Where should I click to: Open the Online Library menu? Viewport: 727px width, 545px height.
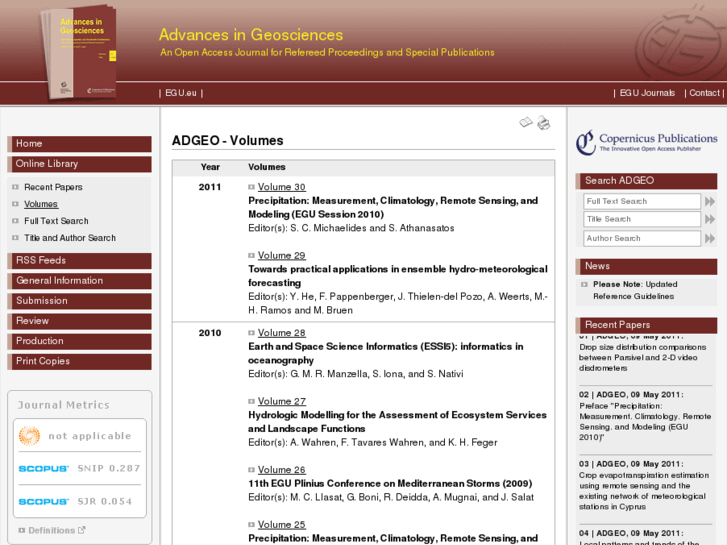[x=79, y=164]
